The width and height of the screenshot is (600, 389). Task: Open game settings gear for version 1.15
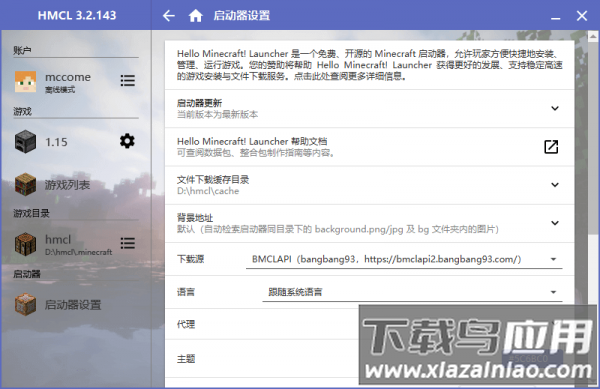click(127, 141)
